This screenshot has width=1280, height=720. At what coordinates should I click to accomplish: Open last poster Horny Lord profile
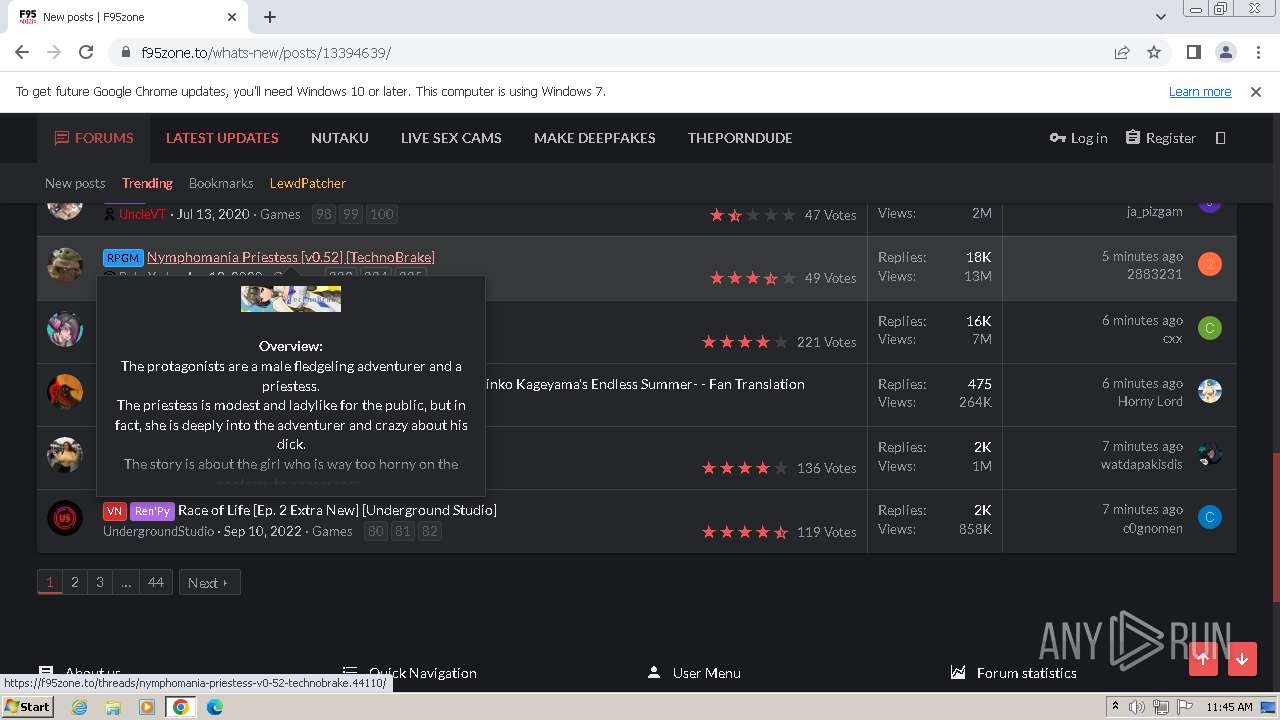pos(1150,401)
